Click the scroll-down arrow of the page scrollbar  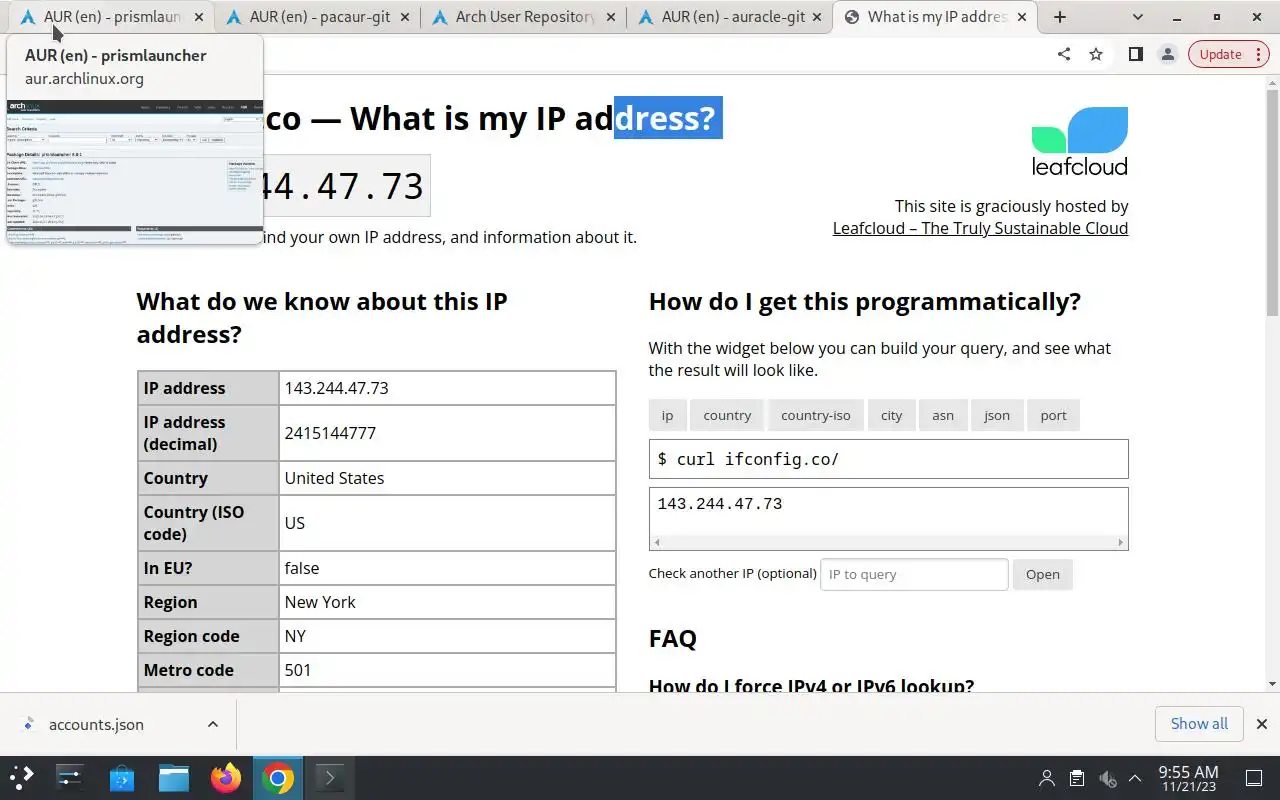point(1272,684)
